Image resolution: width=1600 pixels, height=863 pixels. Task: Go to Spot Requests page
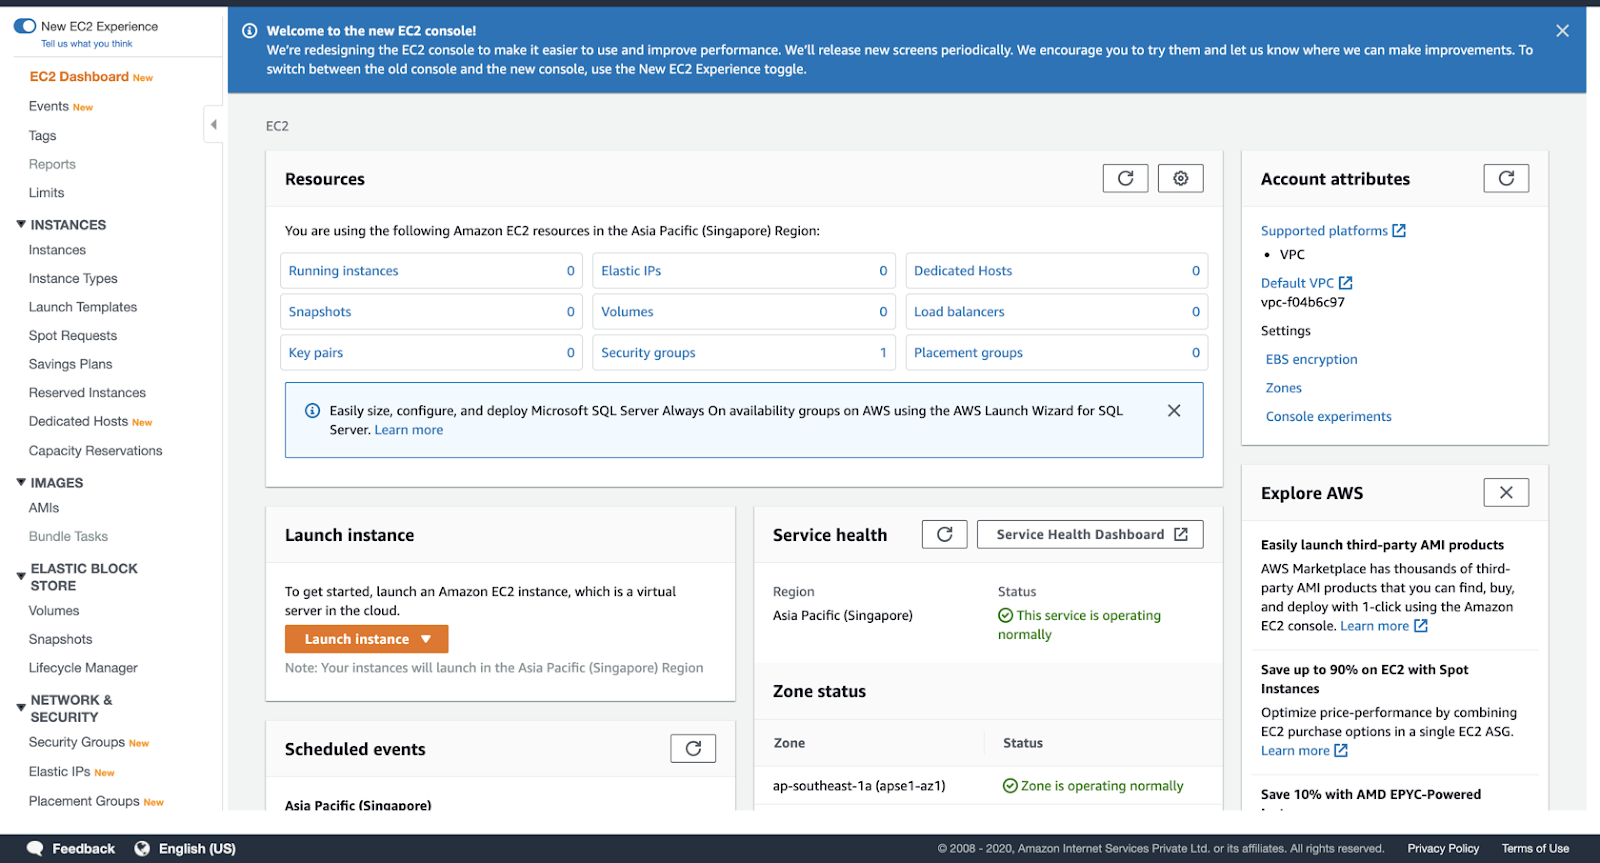(73, 336)
